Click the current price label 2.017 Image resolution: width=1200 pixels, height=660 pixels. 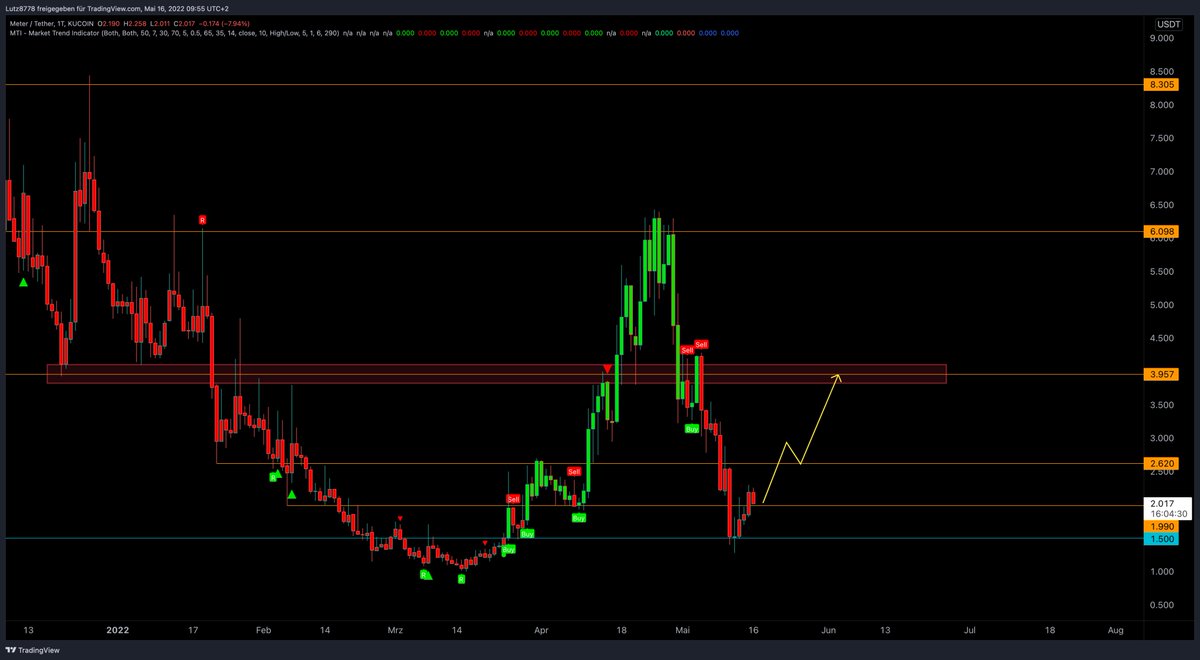(1164, 503)
